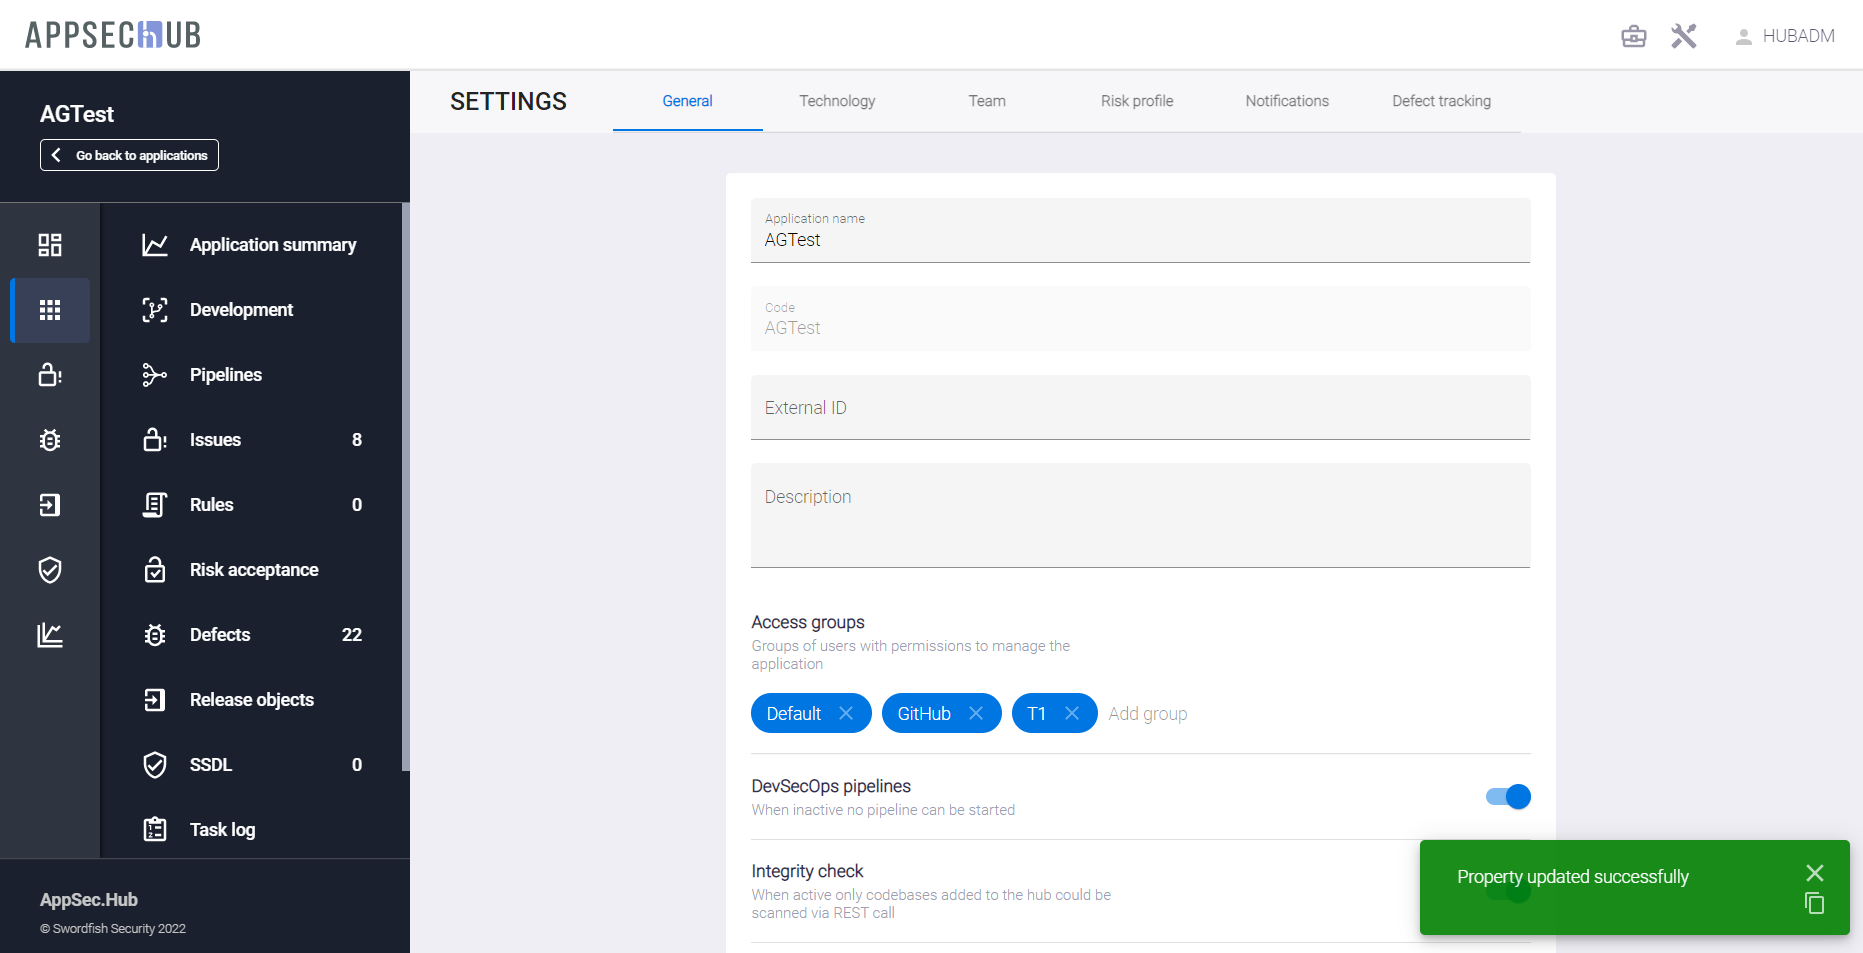The height and width of the screenshot is (953, 1863).
Task: Copy notification text using the copy icon
Action: click(x=1814, y=904)
